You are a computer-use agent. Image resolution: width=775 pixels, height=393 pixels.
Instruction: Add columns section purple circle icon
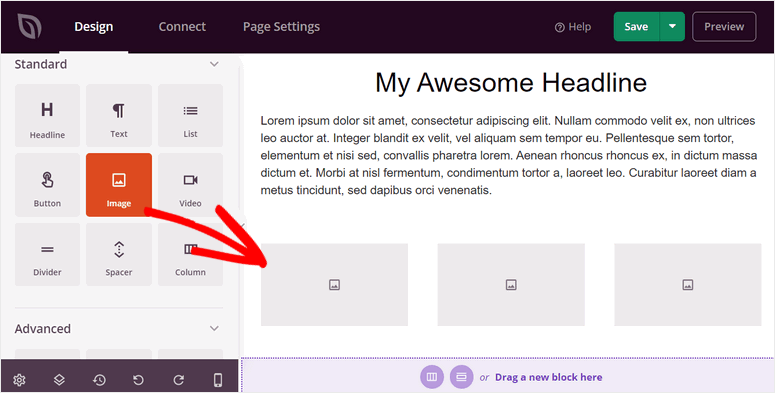432,377
